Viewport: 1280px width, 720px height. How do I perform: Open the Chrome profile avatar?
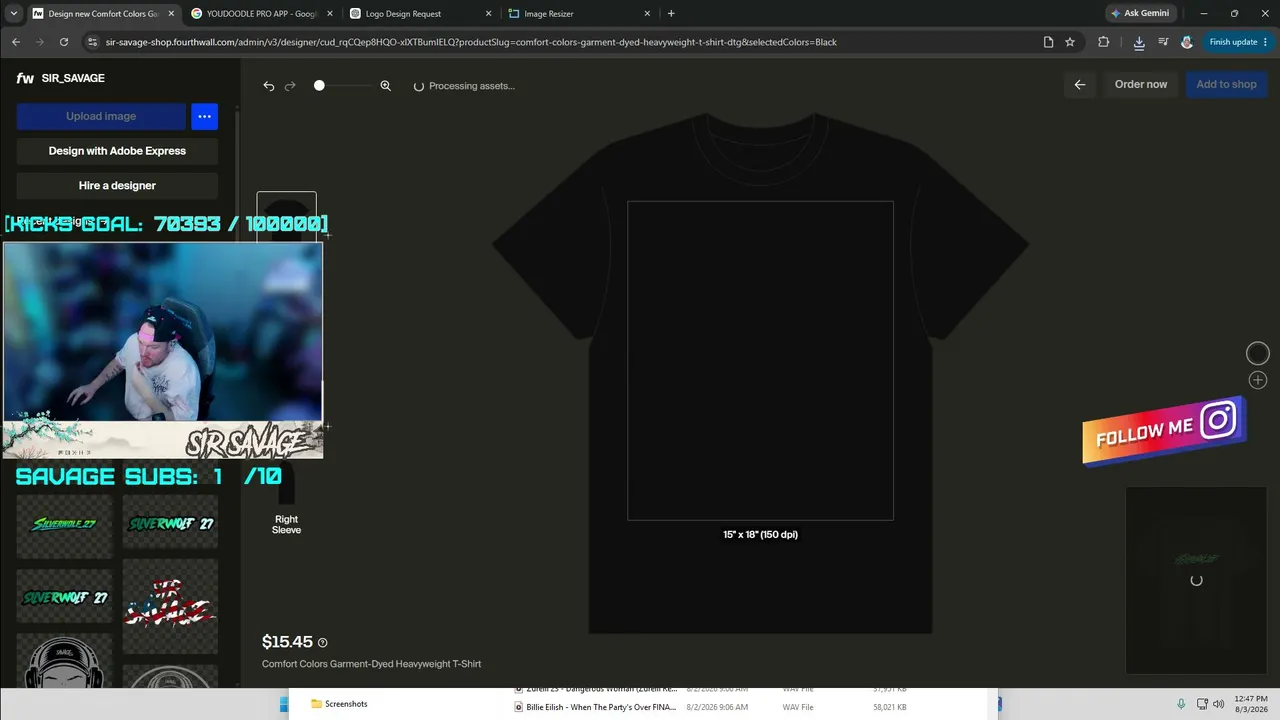tap(1187, 42)
